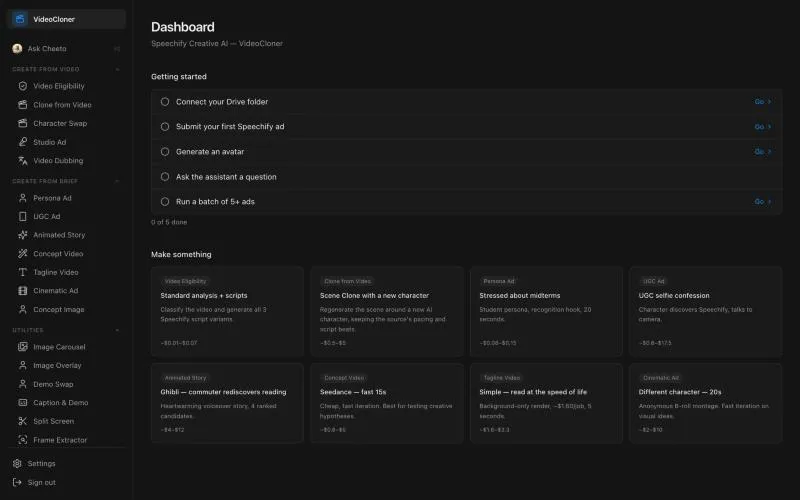Collapse the Utilities section chevron
The height and width of the screenshot is (500, 800).
coord(117,330)
